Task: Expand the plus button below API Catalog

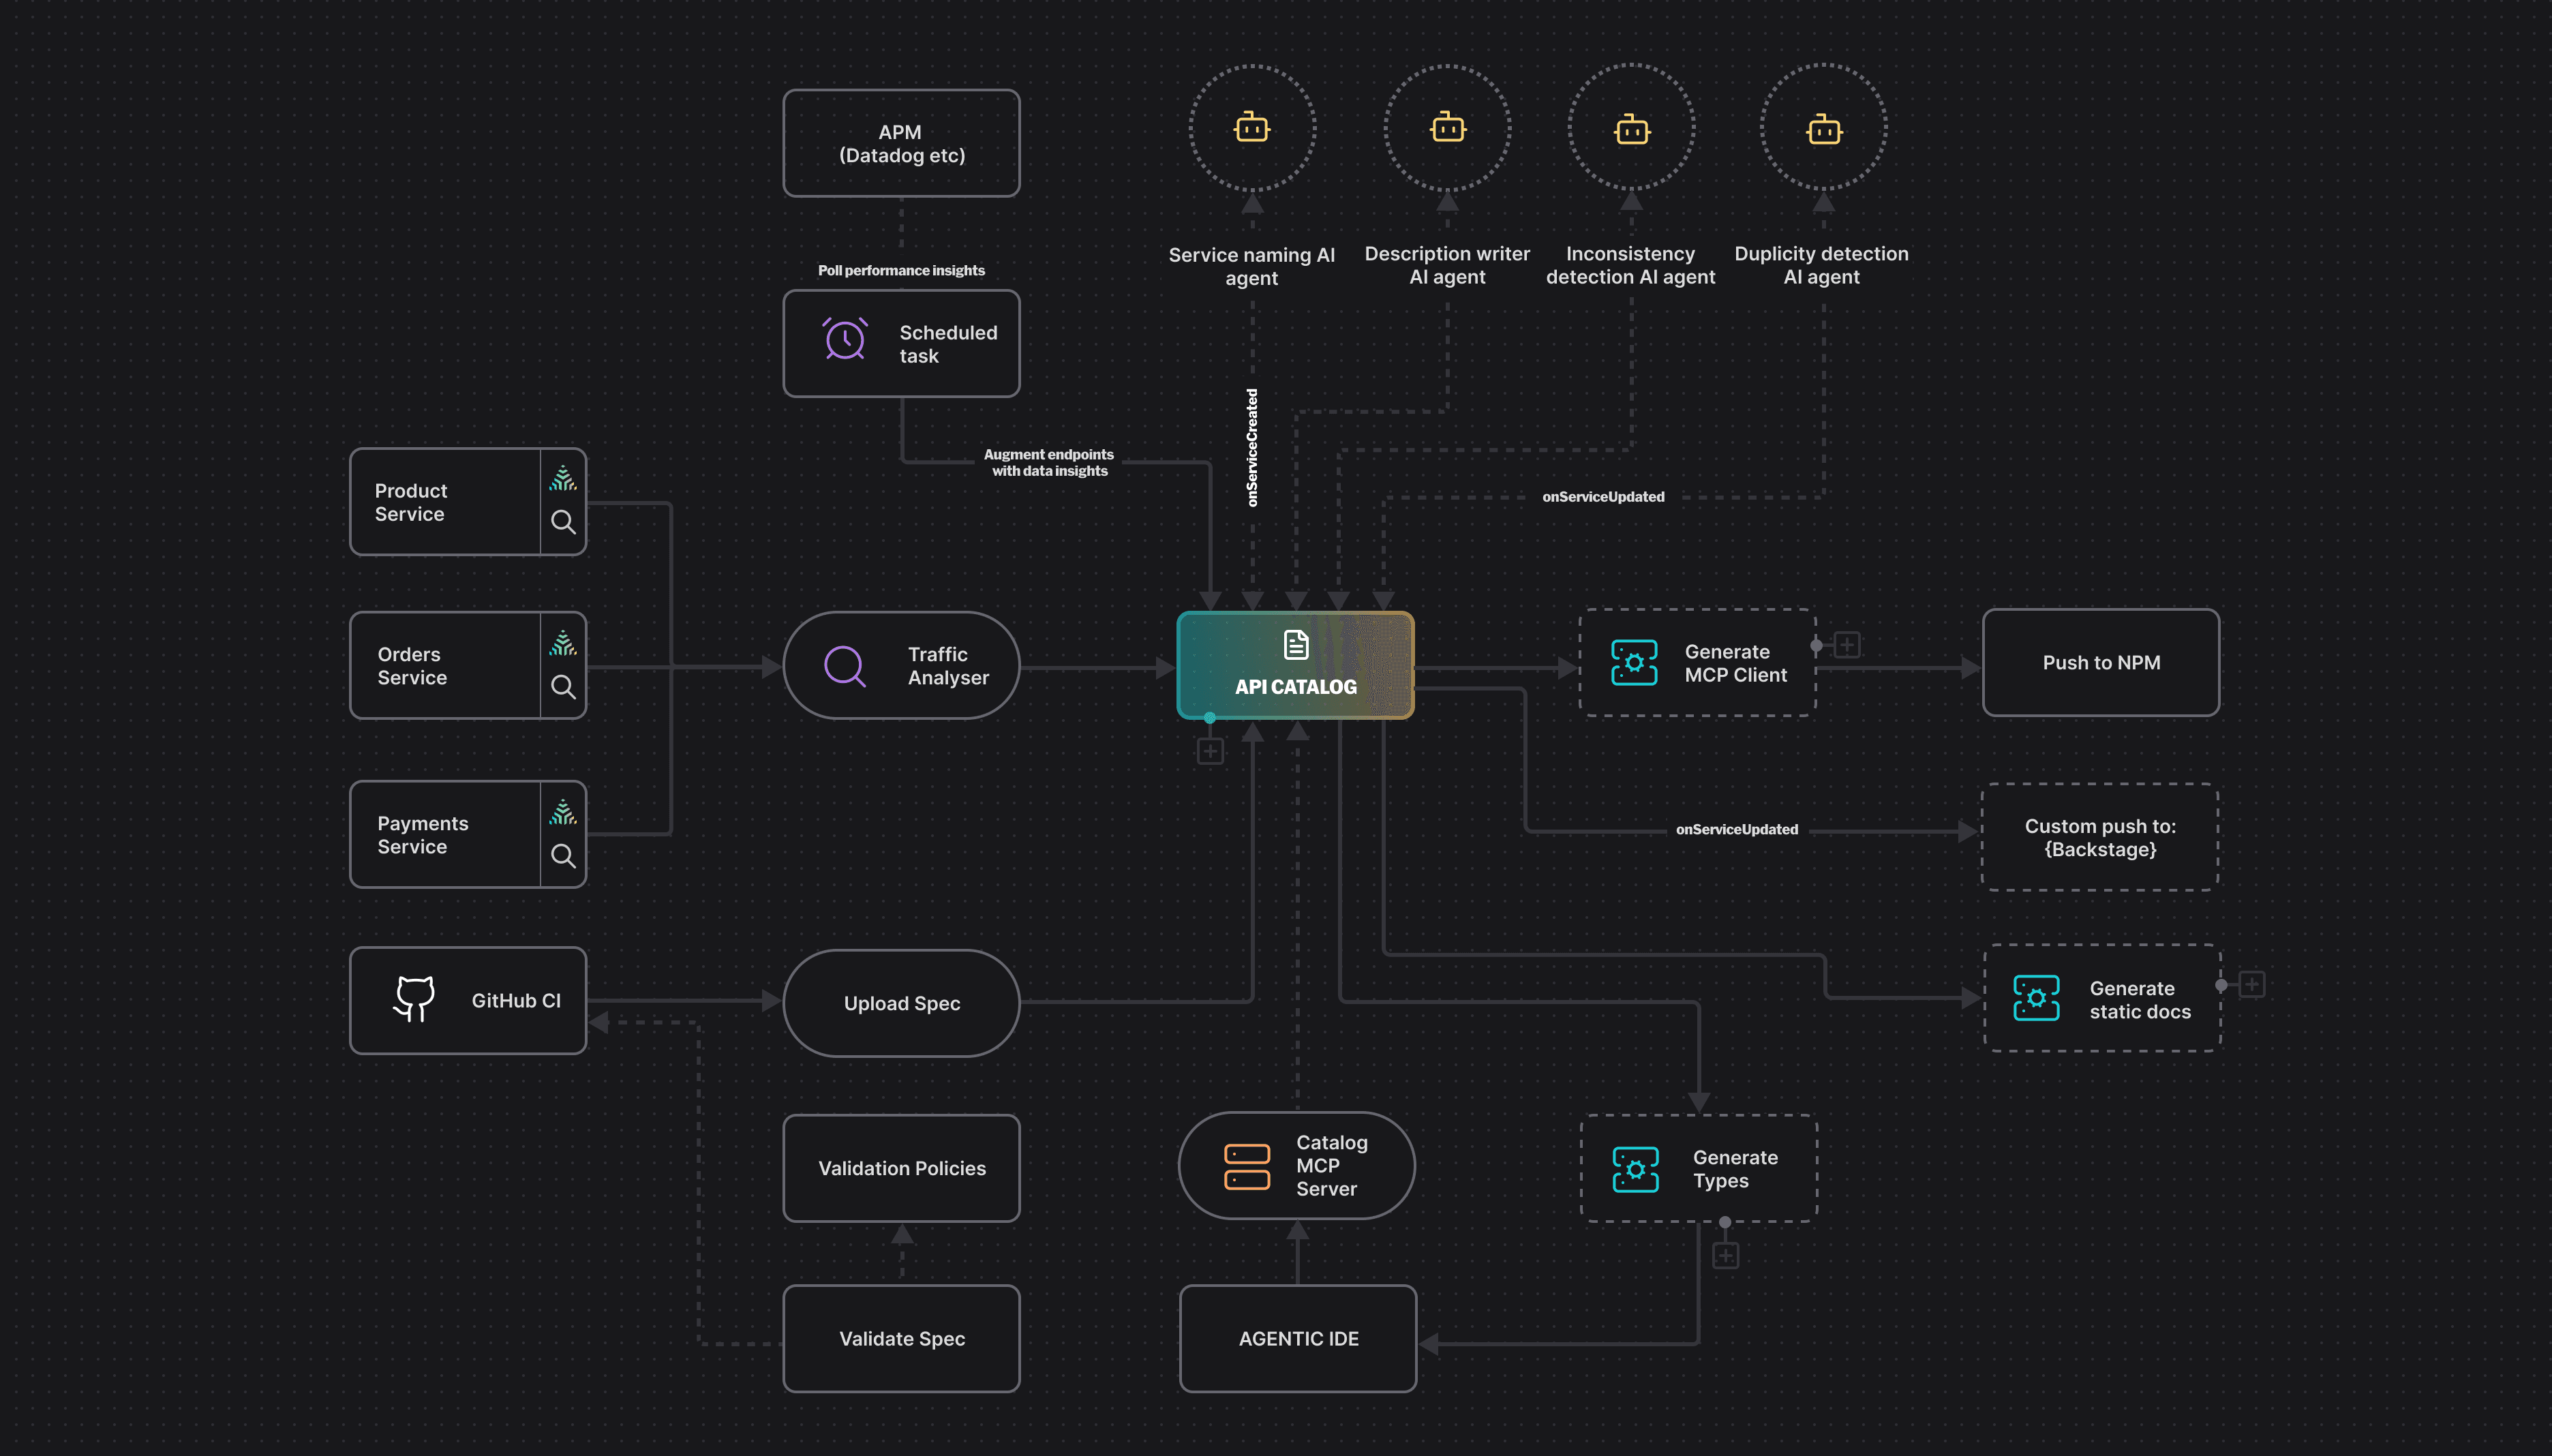Action: click(1209, 751)
